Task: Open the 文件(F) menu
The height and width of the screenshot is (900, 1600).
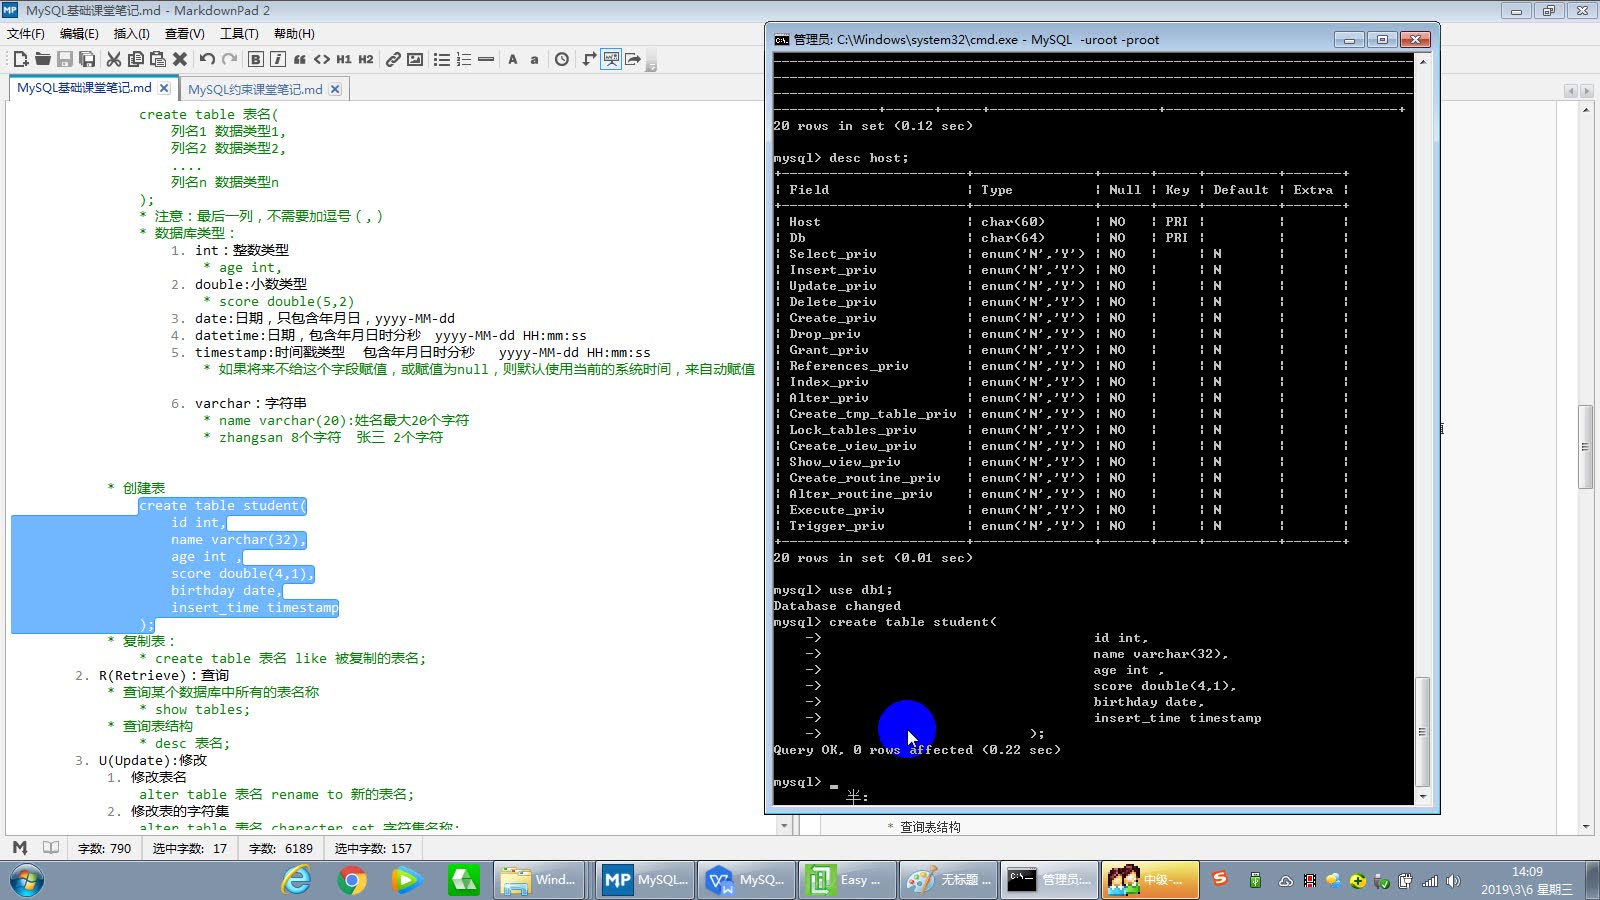Action: 26,33
